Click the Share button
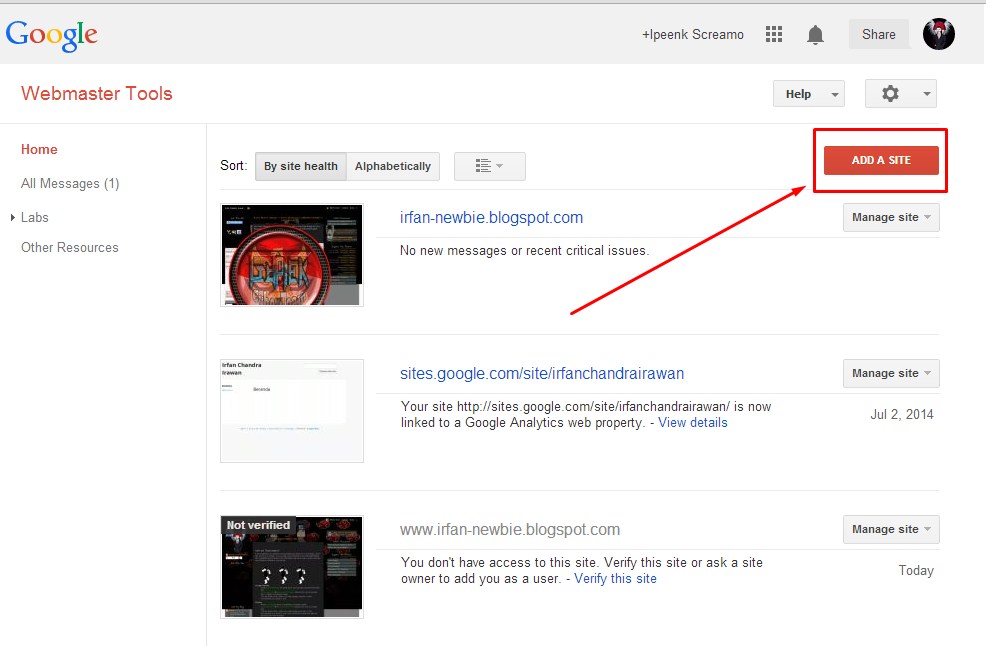The image size is (986, 646). click(x=878, y=34)
